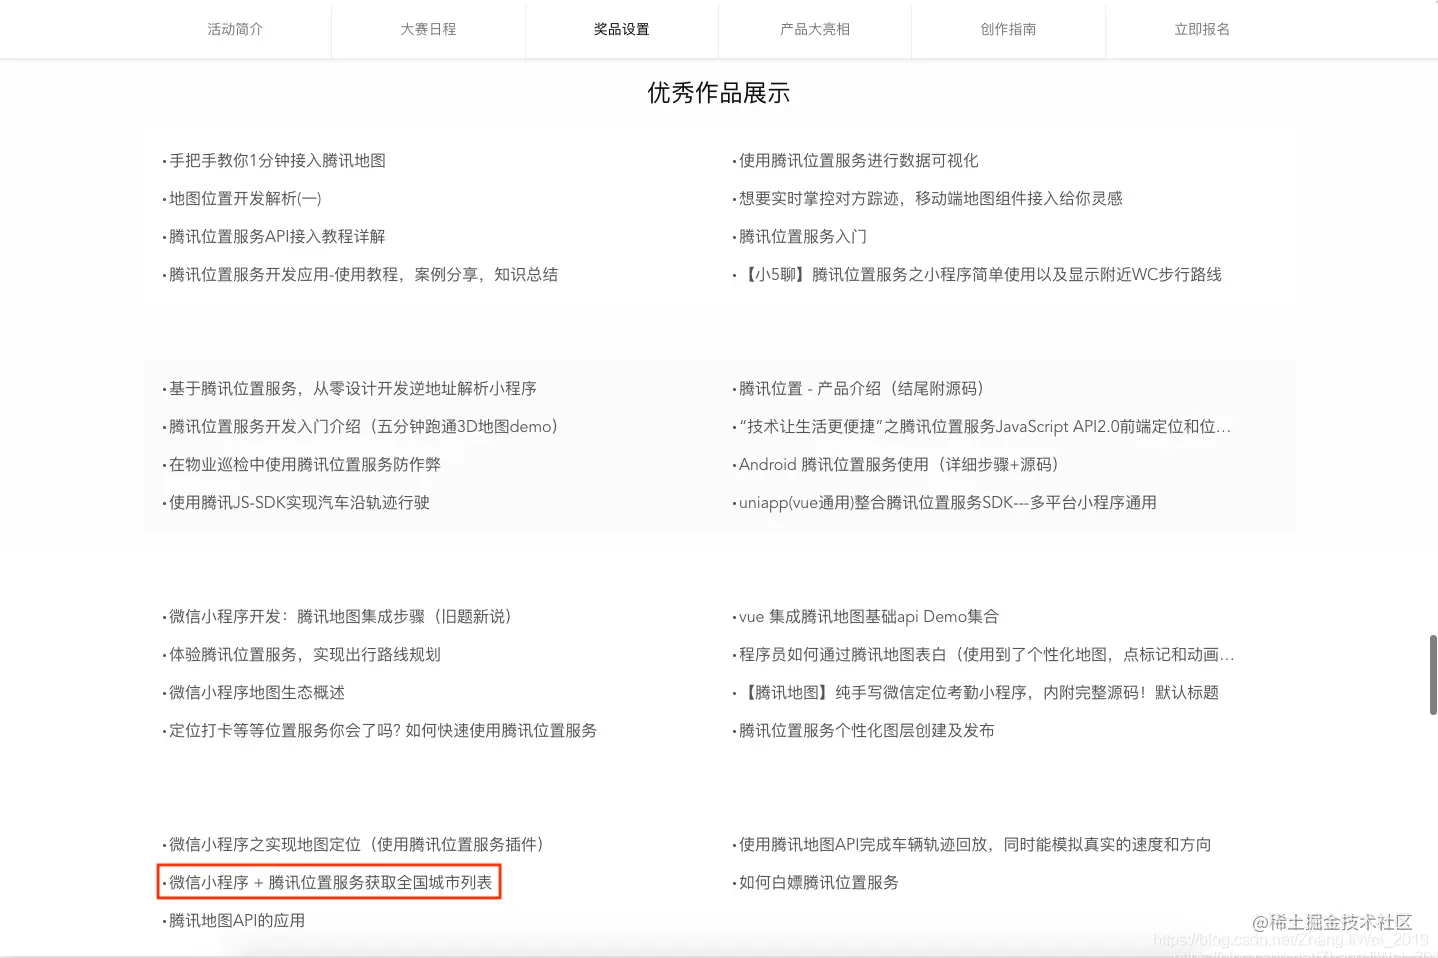Open 使用腾讯位置服务进行数据可视化
Screen dimensions: 1438x958
tap(857, 160)
